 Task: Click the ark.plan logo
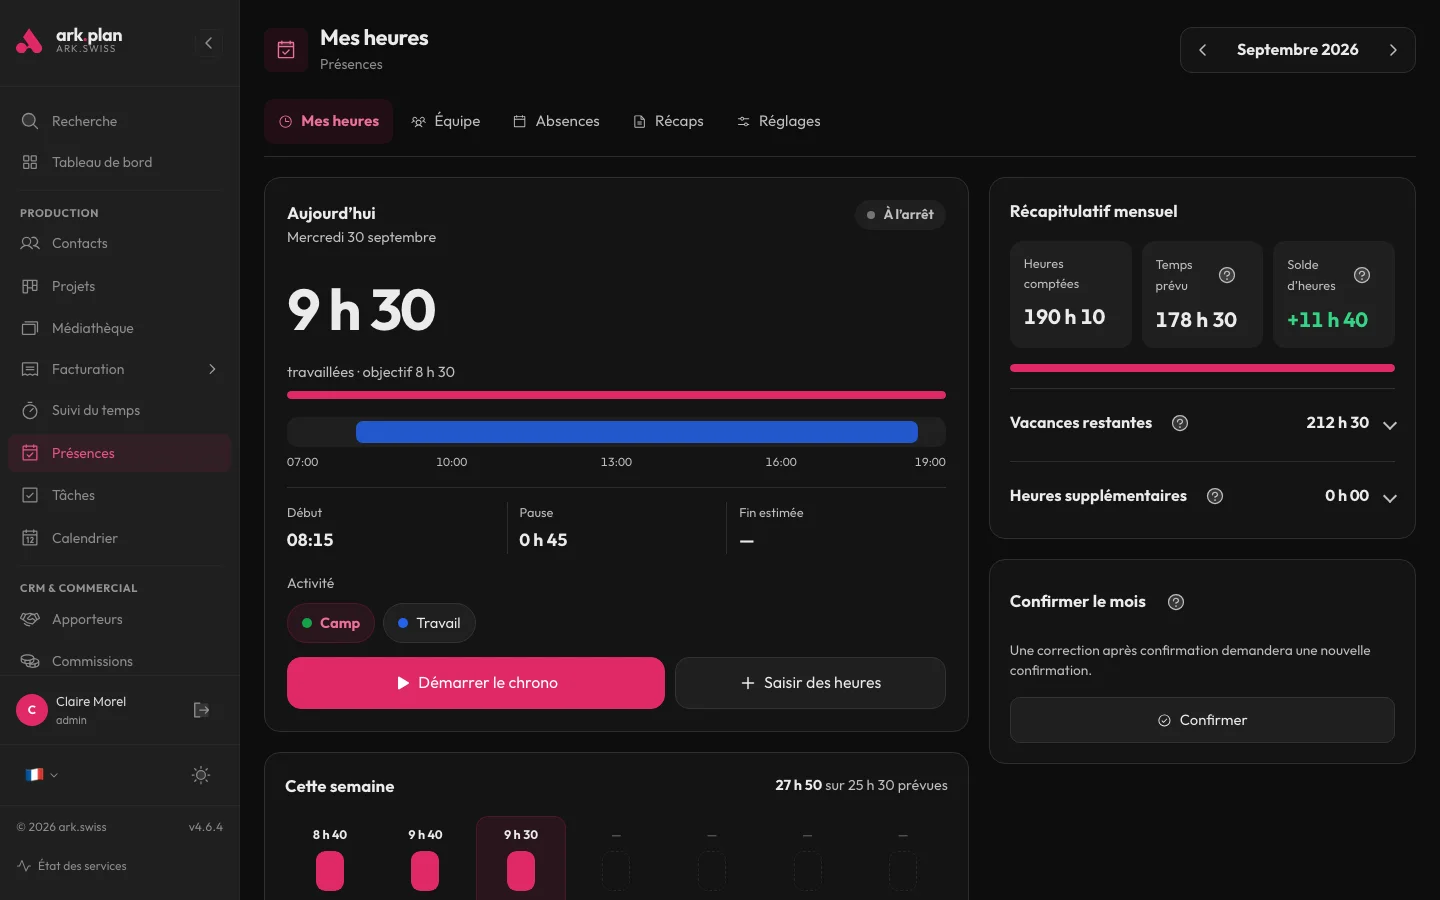(69, 41)
